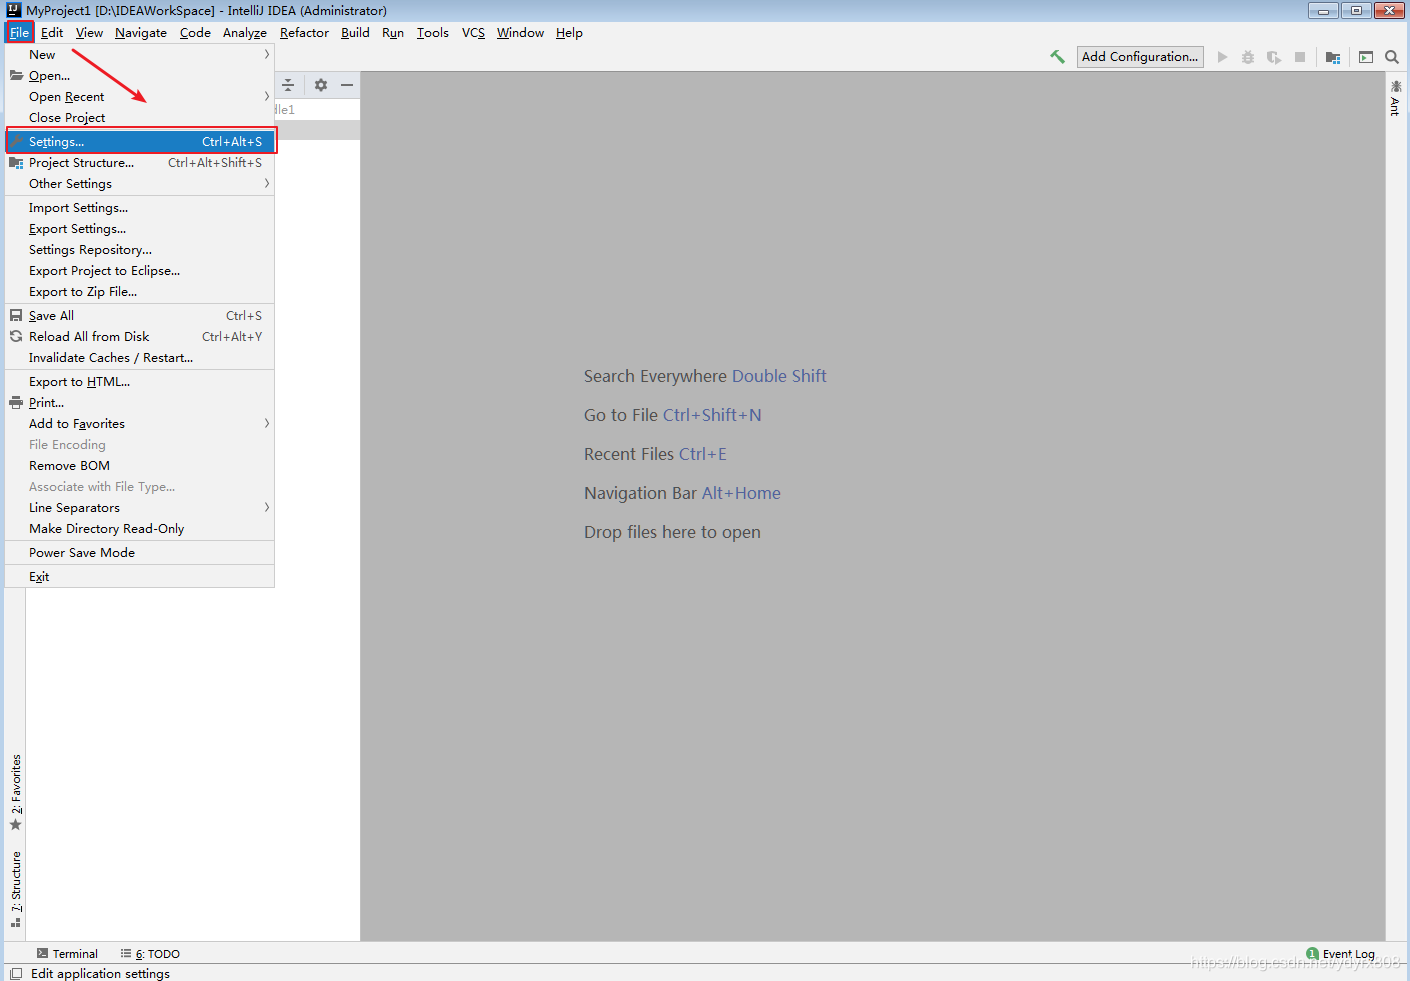Click the Add Configuration... button
Image resolution: width=1410 pixels, height=981 pixels.
coord(1140,57)
